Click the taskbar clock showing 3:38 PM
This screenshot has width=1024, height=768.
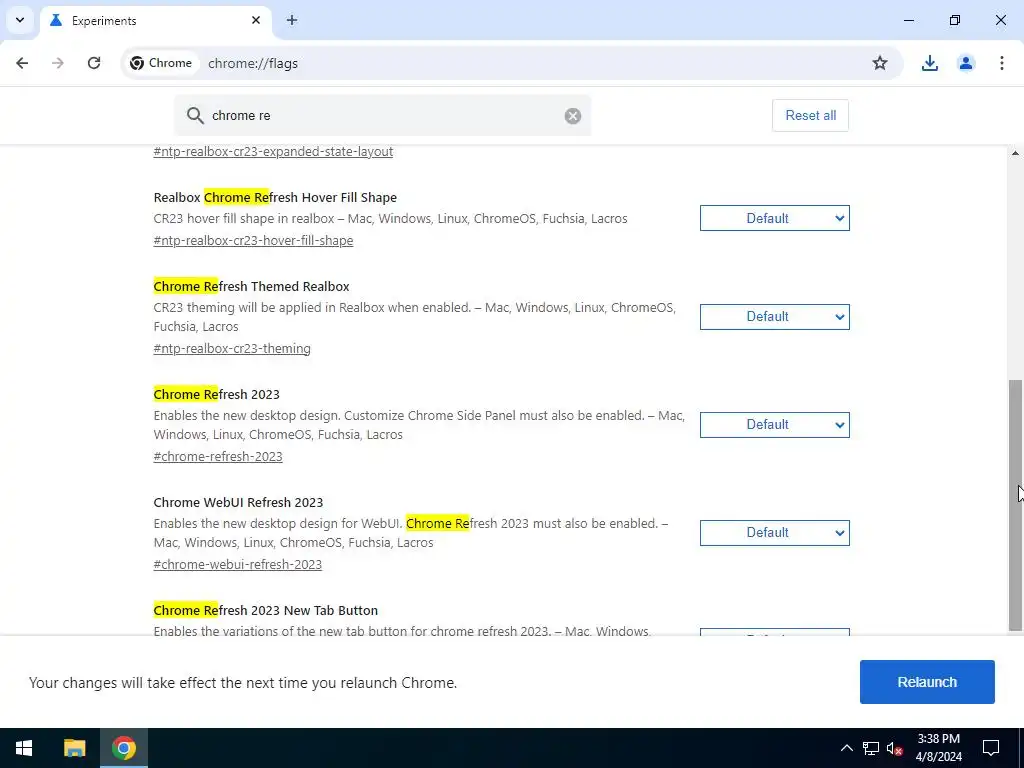pos(938,748)
